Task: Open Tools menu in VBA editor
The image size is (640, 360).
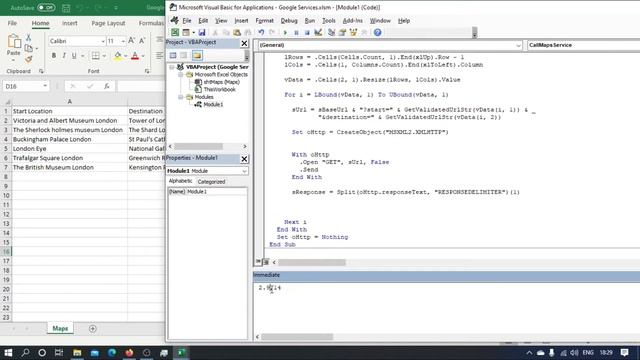Action: [x=329, y=20]
